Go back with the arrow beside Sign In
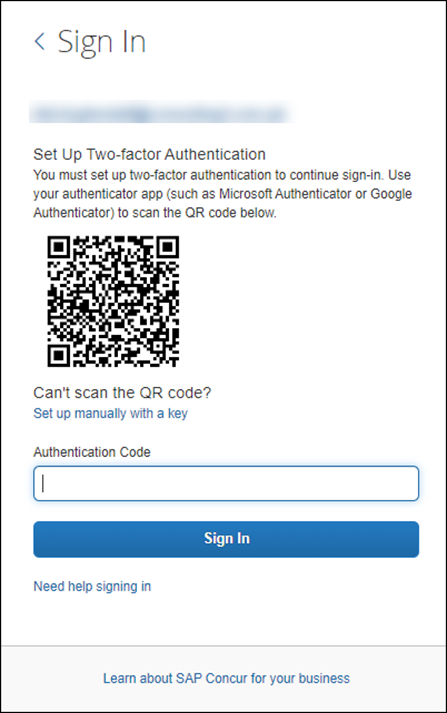 point(40,41)
